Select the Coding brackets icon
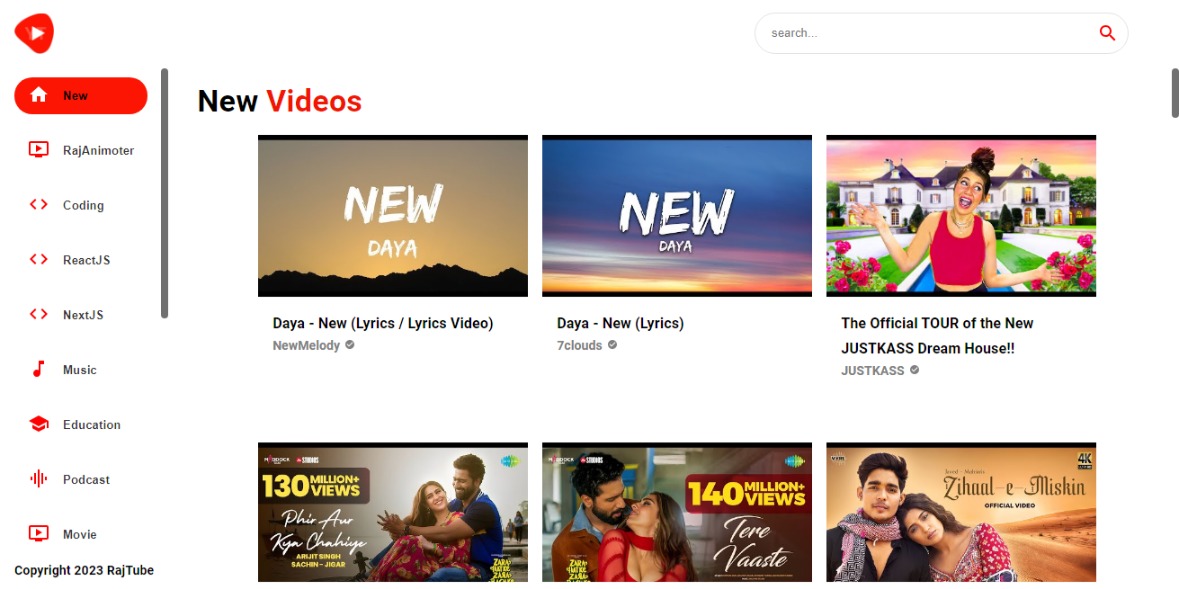Image resolution: width=1179 pixels, height=589 pixels. (x=39, y=205)
